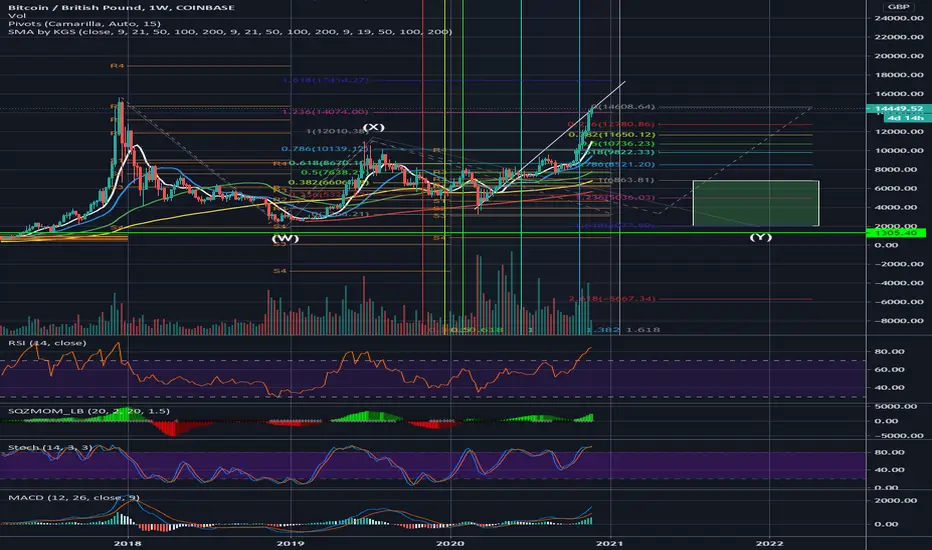The image size is (932, 550).
Task: Select the 1.236(14074.00) Fibonacci level label
Action: pyautogui.click(x=325, y=112)
